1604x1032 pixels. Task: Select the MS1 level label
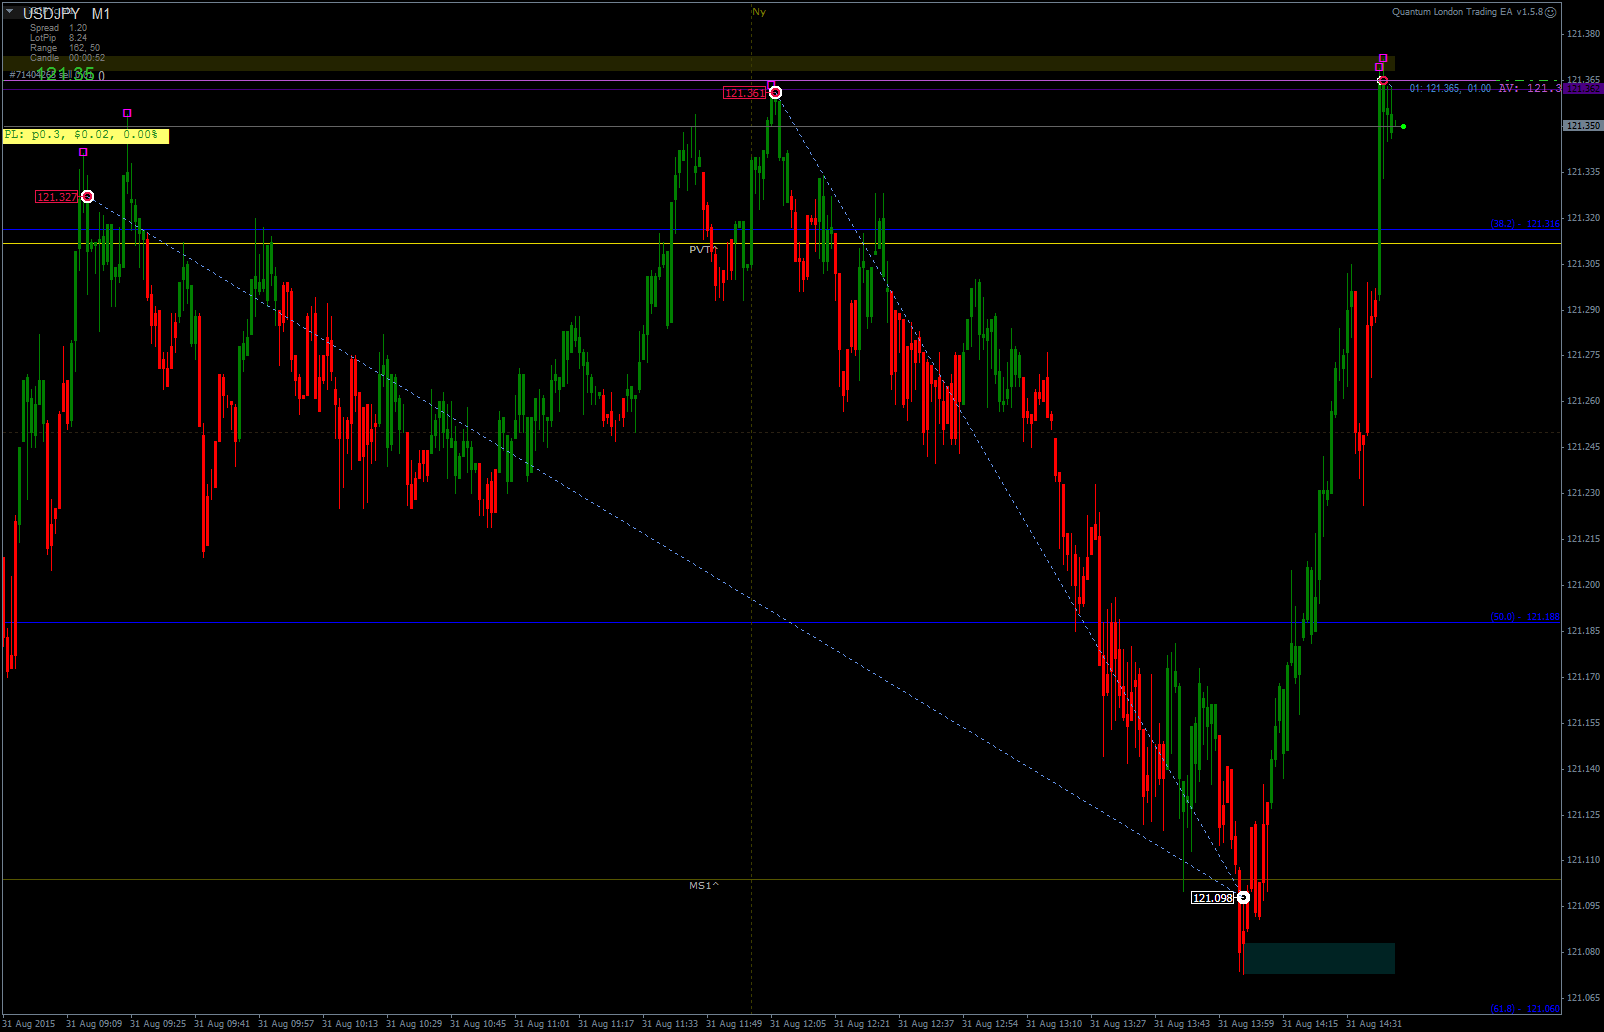pos(704,885)
